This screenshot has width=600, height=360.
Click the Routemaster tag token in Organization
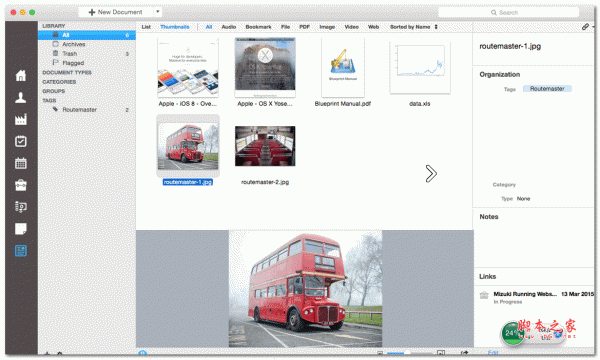547,89
